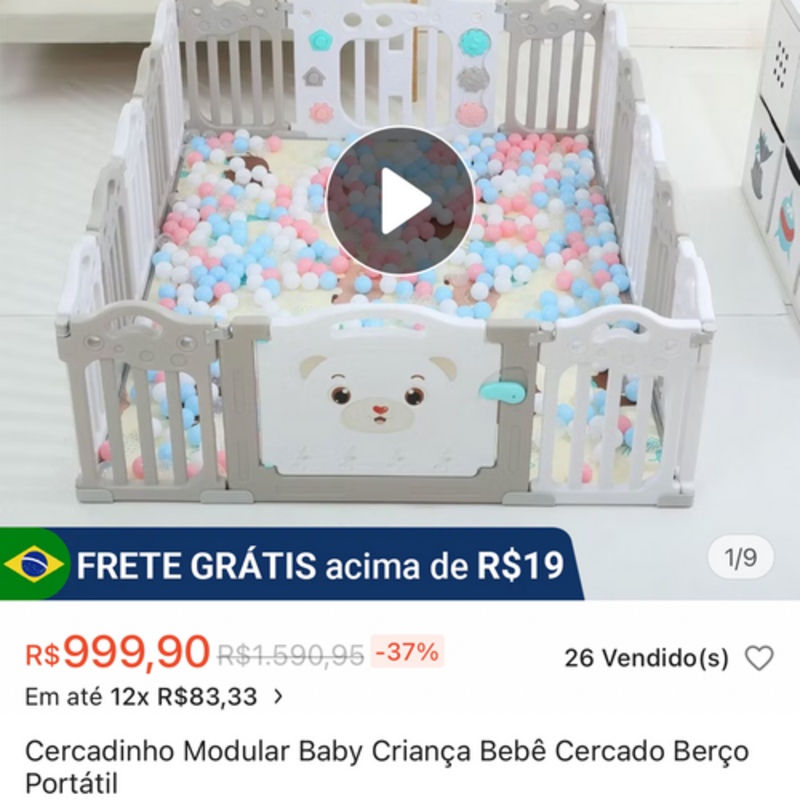This screenshot has width=800, height=800.
Task: Click the teal door latch in product image
Action: pyautogui.click(x=503, y=391)
